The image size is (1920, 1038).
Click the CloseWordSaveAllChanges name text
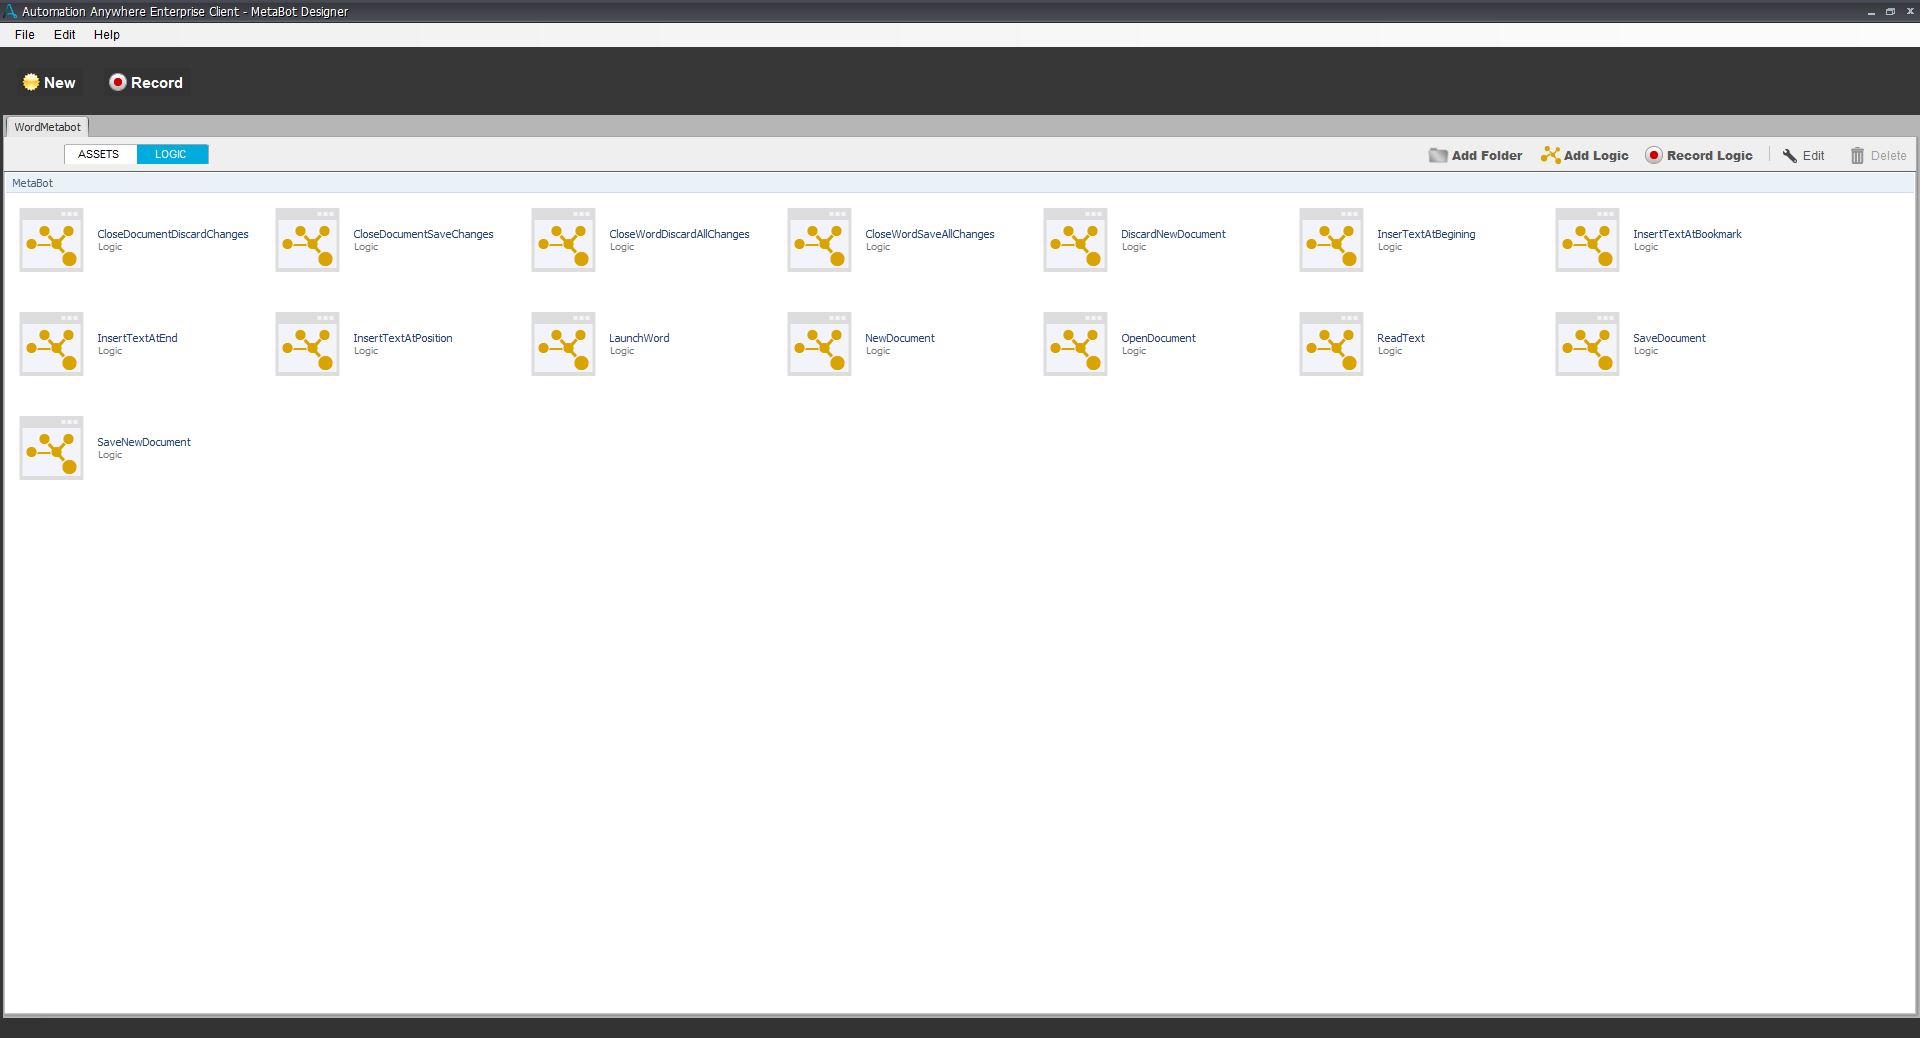coord(930,234)
